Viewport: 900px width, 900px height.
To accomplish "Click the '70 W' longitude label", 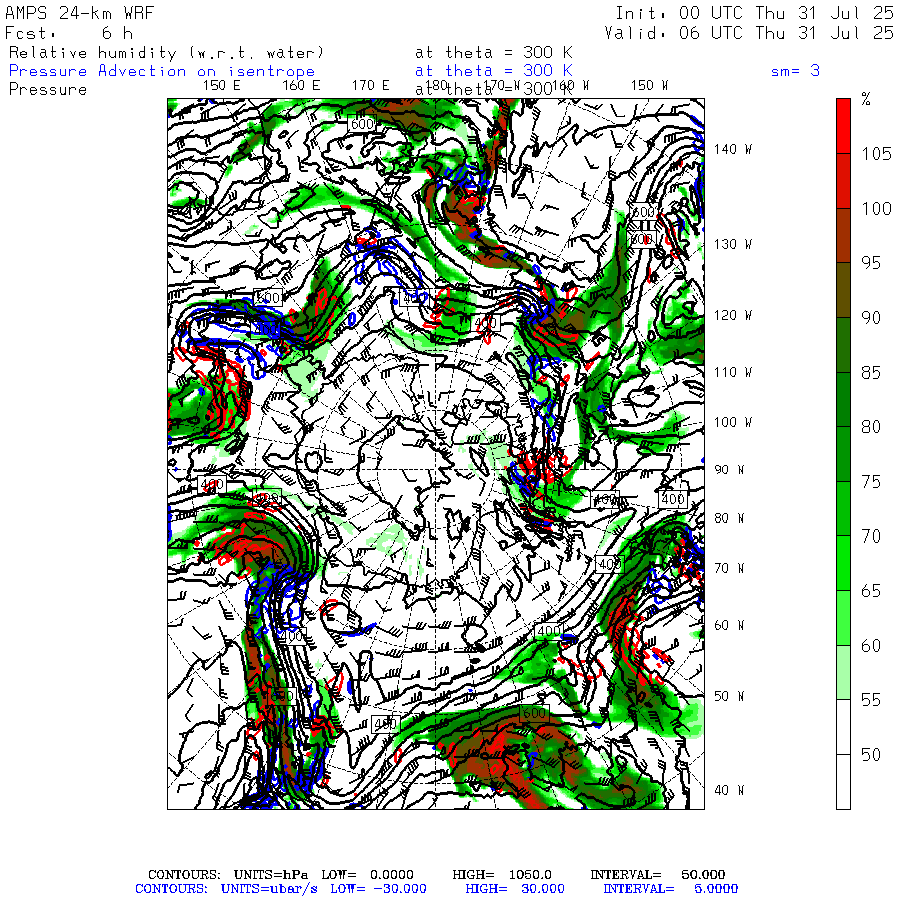I will (x=729, y=568).
